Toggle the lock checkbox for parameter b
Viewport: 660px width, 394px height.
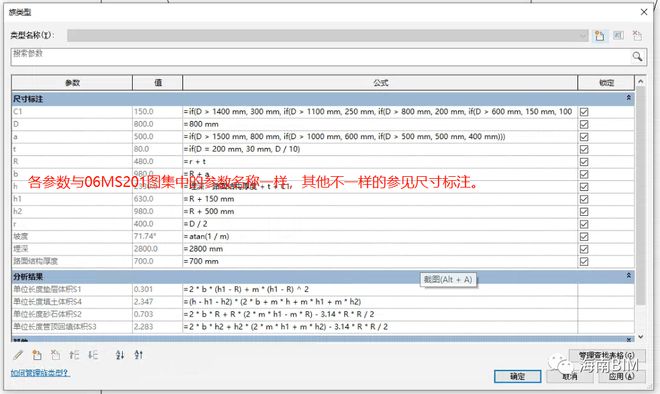pos(584,174)
